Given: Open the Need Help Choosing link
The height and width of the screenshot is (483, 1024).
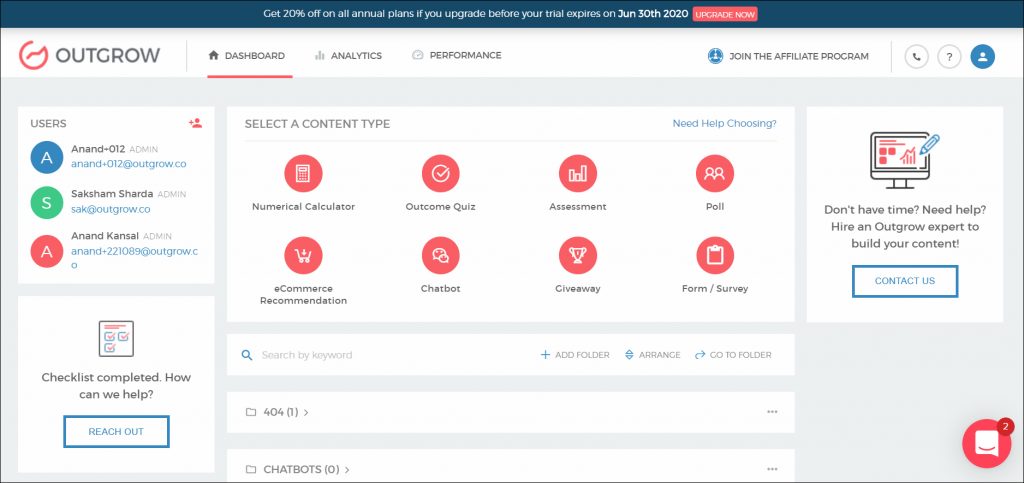Looking at the screenshot, I should (724, 124).
